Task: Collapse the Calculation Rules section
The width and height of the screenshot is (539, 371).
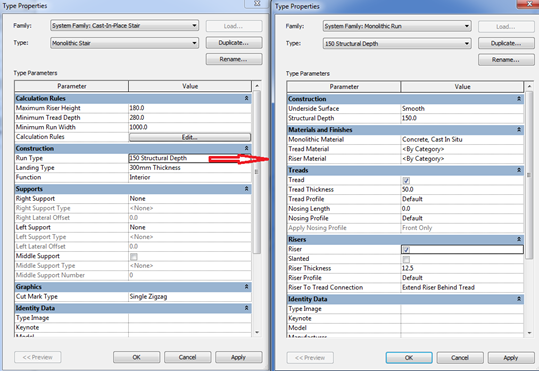Action: (x=246, y=98)
